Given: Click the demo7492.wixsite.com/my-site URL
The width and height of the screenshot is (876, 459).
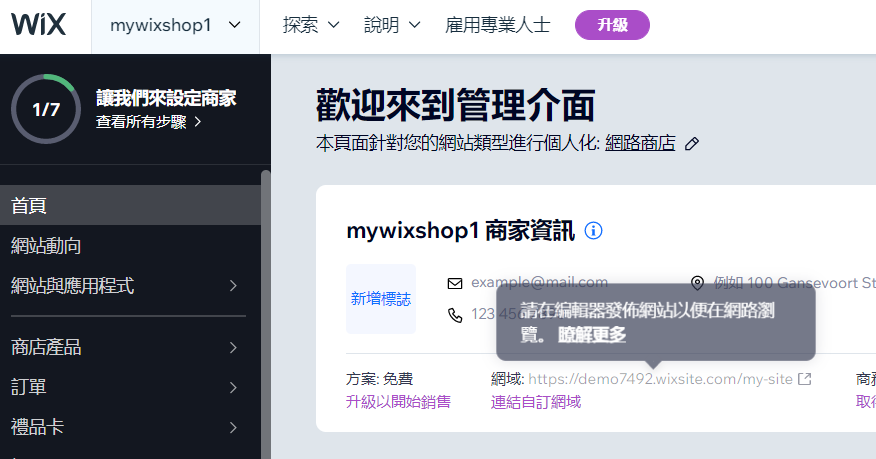Looking at the screenshot, I should (x=660, y=379).
